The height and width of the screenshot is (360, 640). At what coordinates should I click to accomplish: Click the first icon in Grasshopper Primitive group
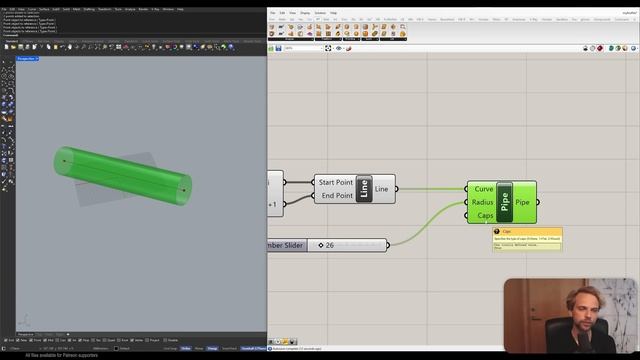coord(347,27)
